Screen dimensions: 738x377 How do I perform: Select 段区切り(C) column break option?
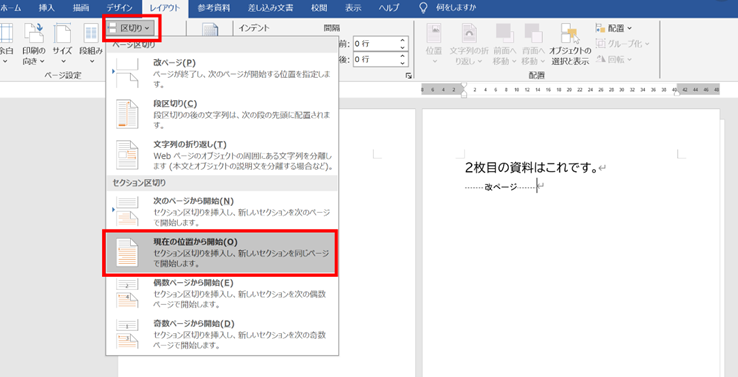222,114
